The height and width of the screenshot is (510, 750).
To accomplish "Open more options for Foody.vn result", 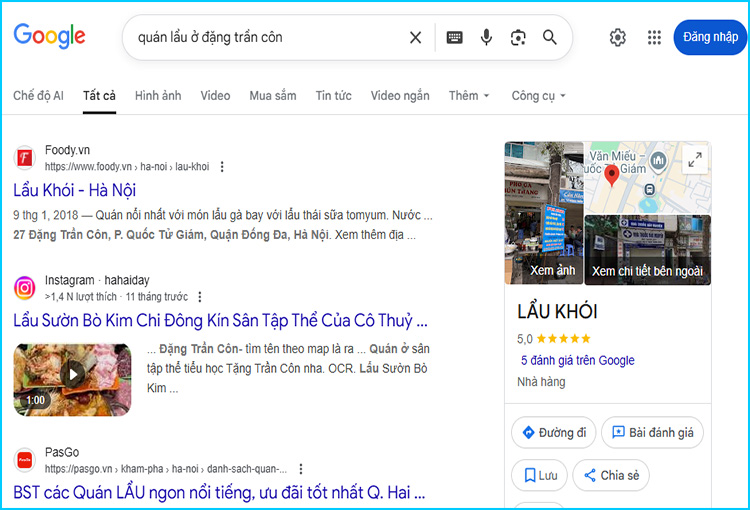I will point(222,166).
